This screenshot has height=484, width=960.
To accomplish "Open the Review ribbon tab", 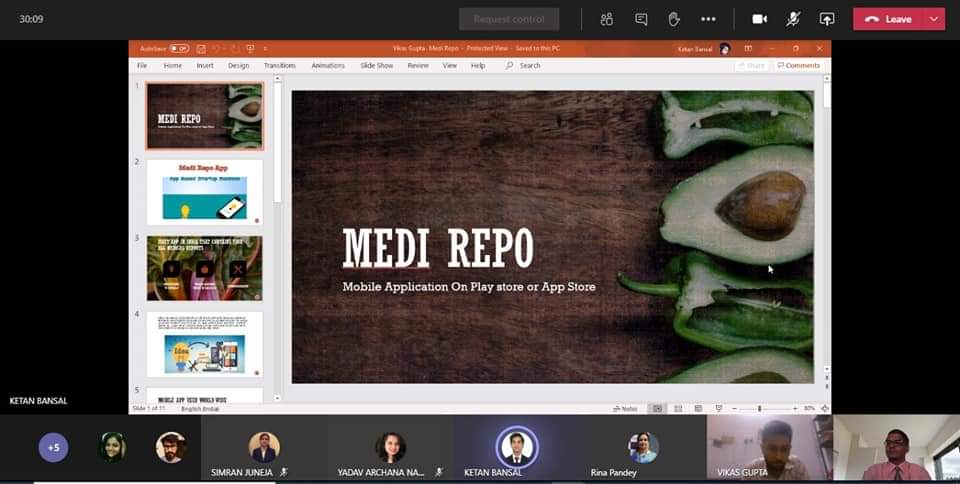I will tap(418, 65).
